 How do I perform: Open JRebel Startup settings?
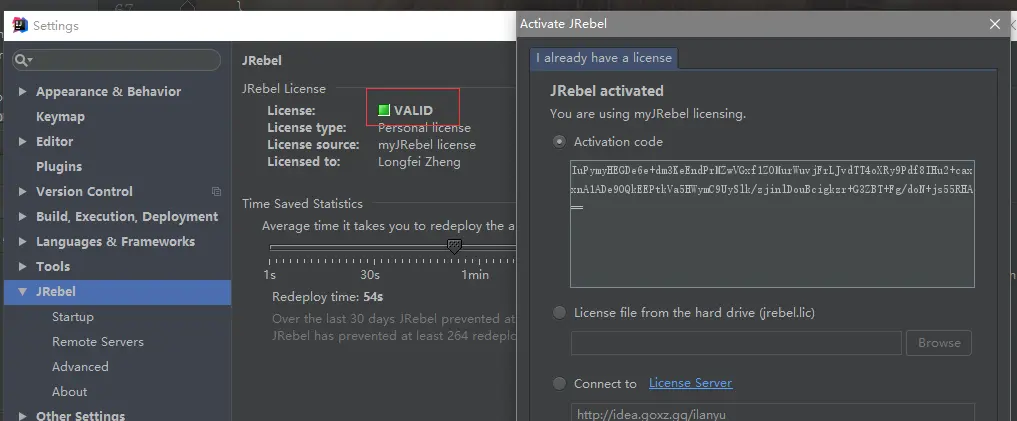coord(73,317)
